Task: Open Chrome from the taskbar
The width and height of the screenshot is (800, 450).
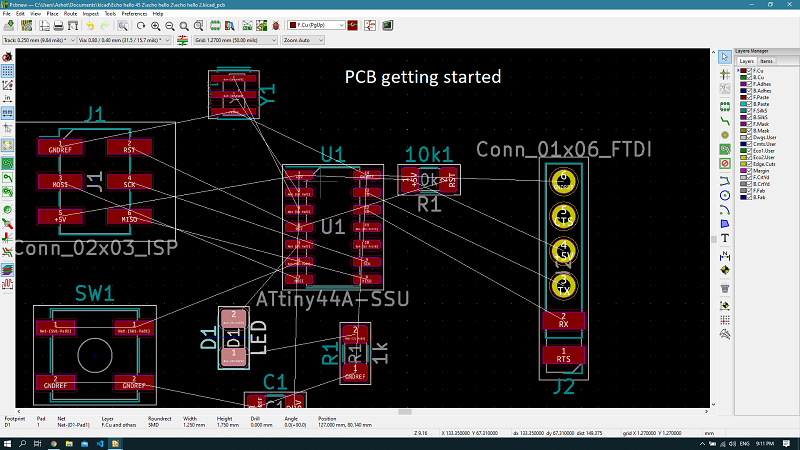Action: click(x=54, y=444)
